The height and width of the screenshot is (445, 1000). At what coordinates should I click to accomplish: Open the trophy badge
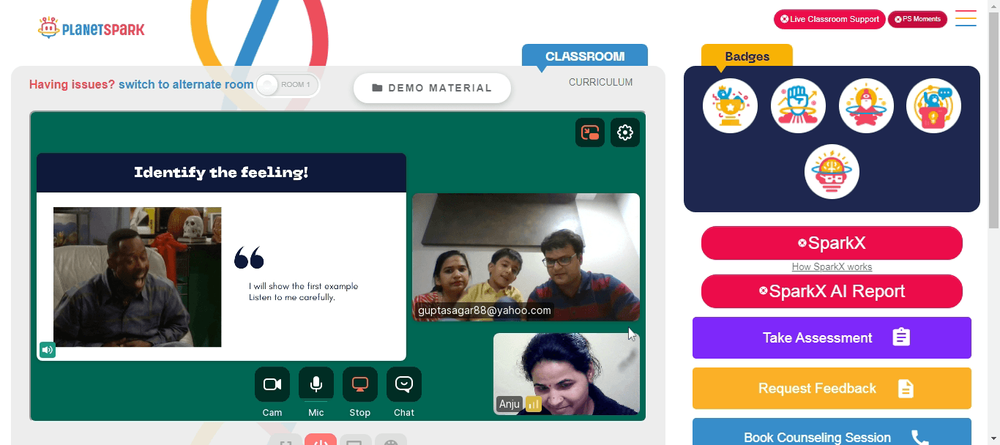coord(730,106)
